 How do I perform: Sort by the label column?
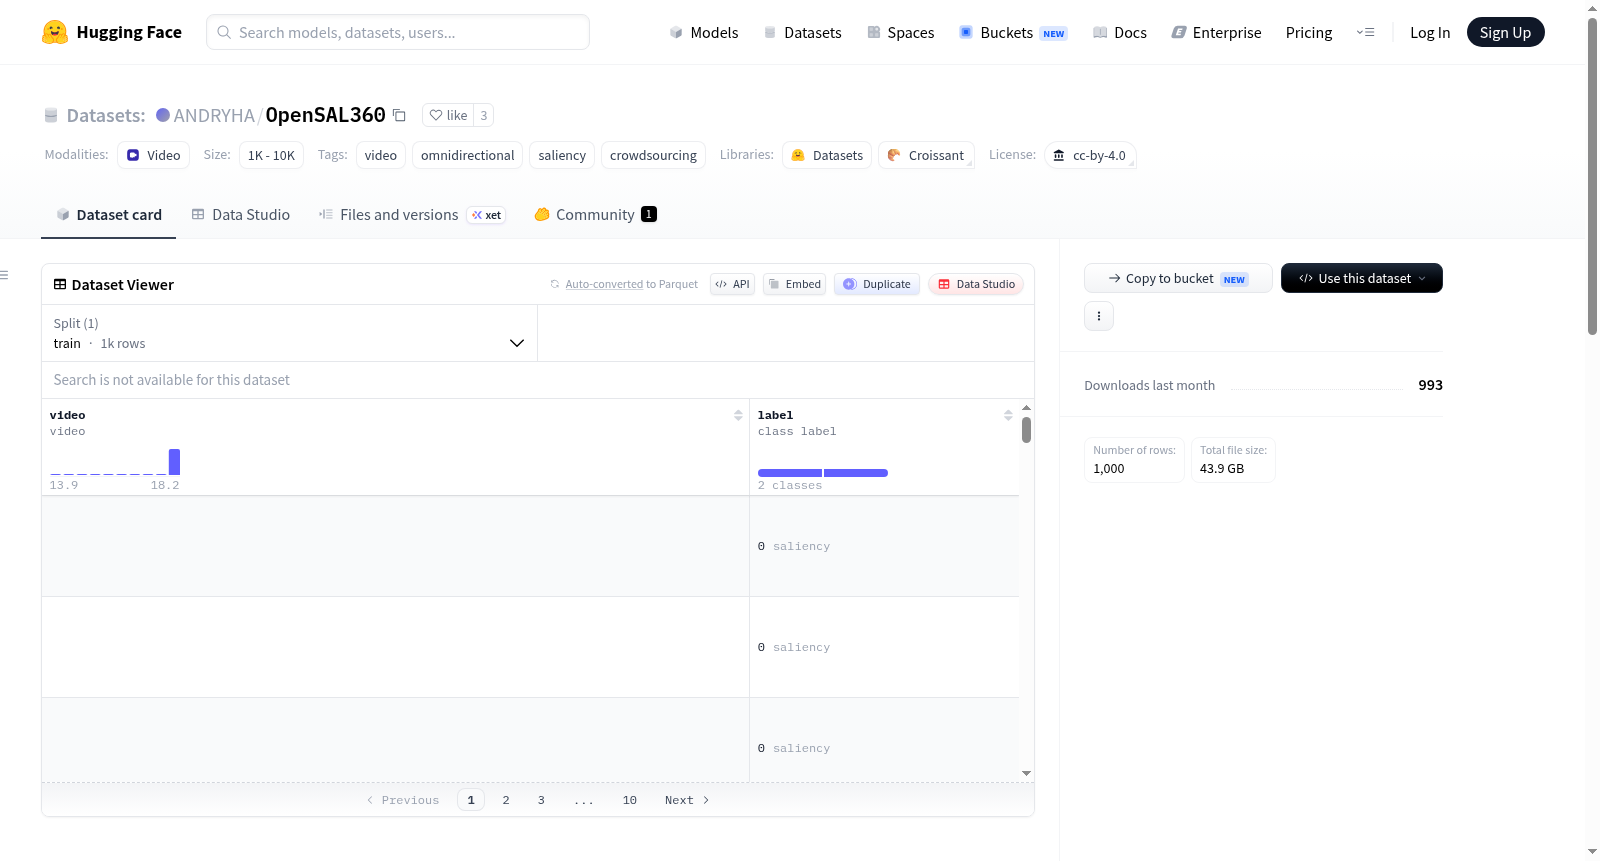[x=1008, y=415]
